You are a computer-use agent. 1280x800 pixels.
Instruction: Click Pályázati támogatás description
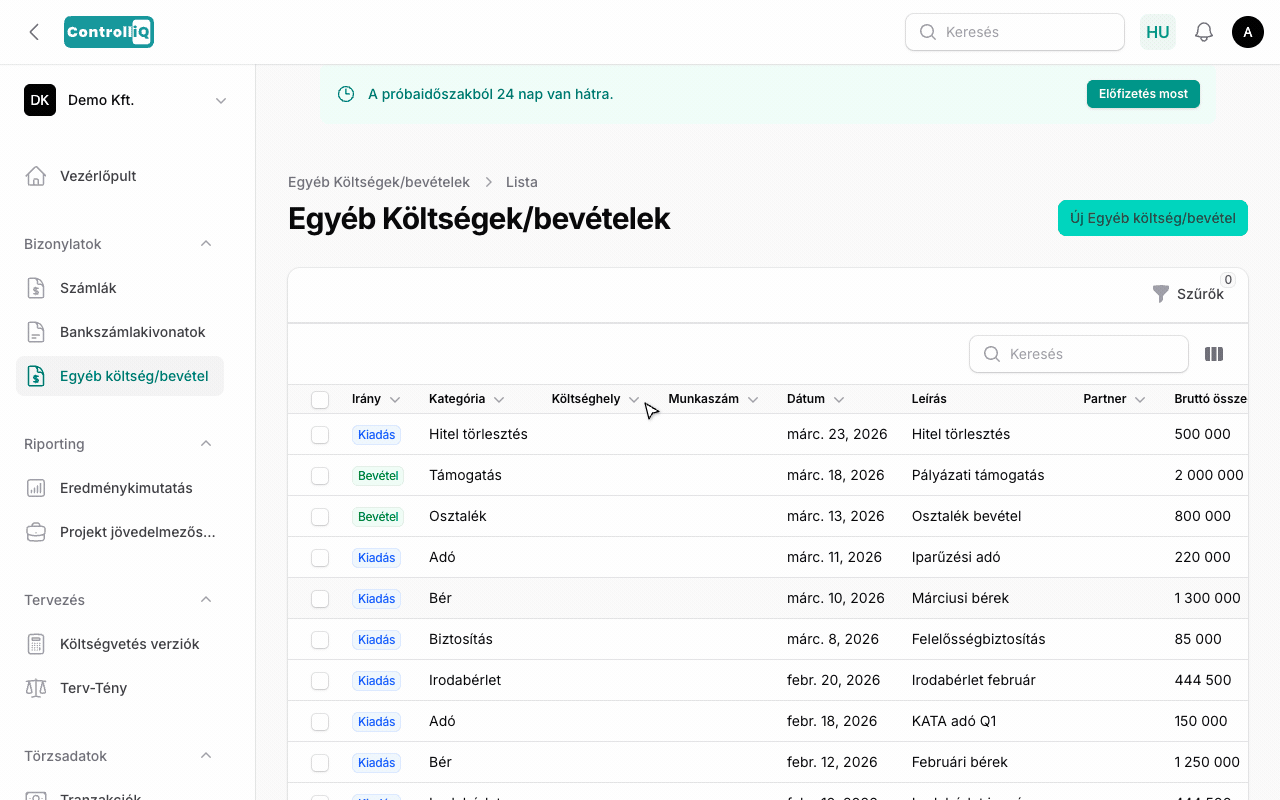[x=978, y=475]
